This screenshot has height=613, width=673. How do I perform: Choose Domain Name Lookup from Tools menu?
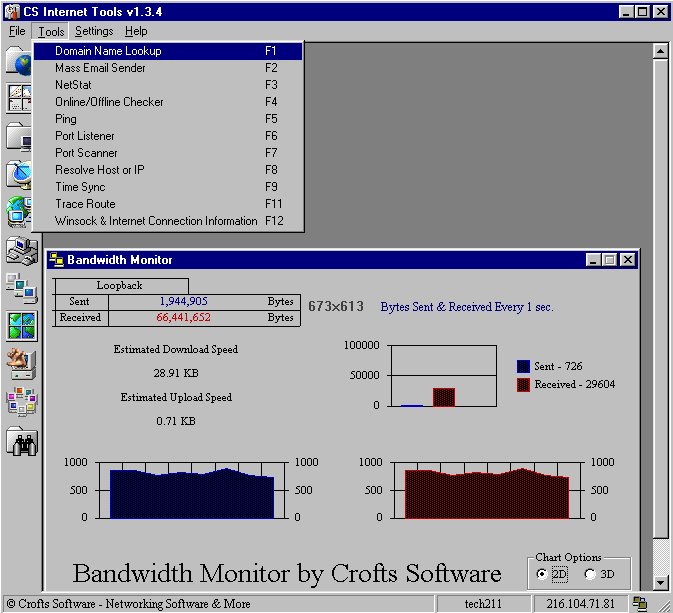108,51
